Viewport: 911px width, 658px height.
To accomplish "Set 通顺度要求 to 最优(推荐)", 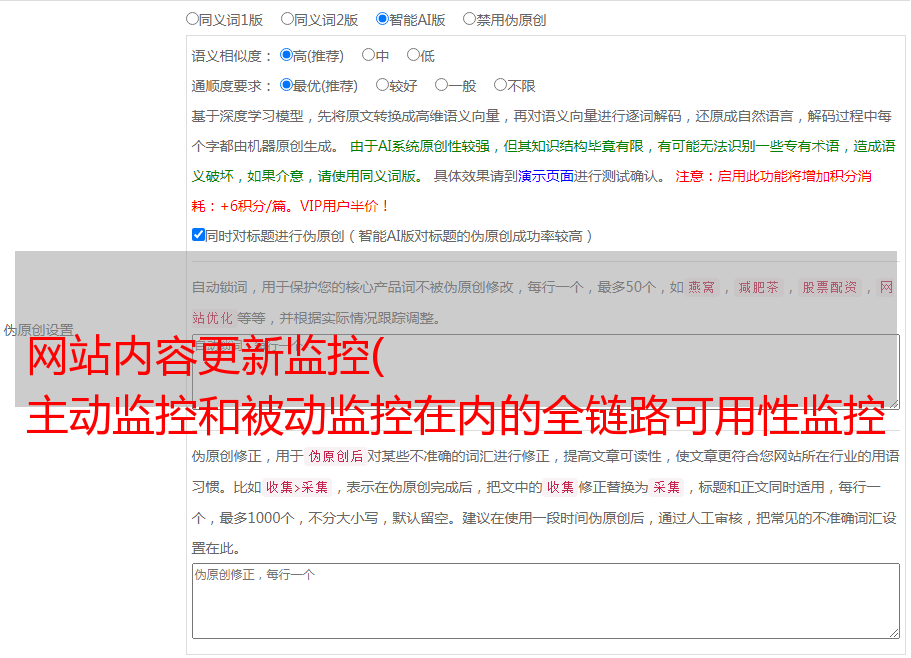I will (286, 85).
